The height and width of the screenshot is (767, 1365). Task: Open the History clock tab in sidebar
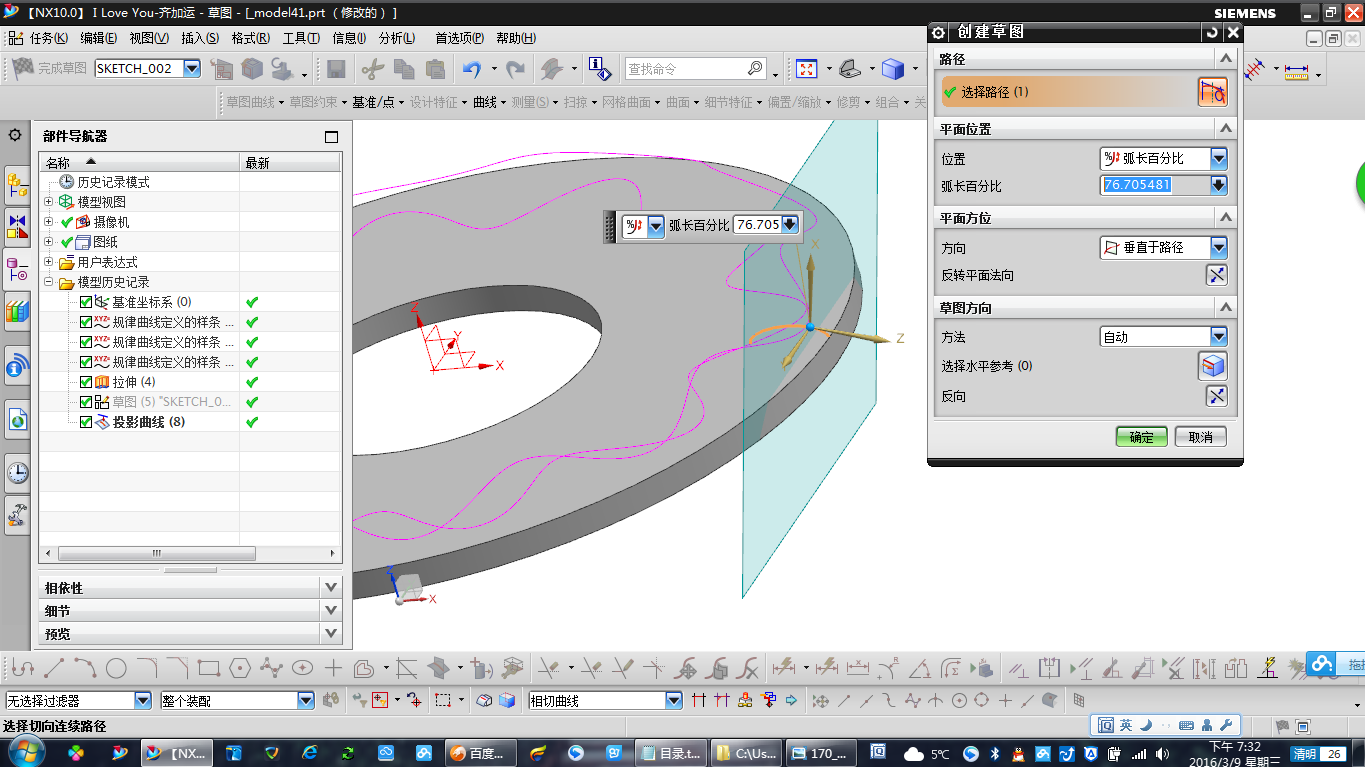tap(17, 472)
